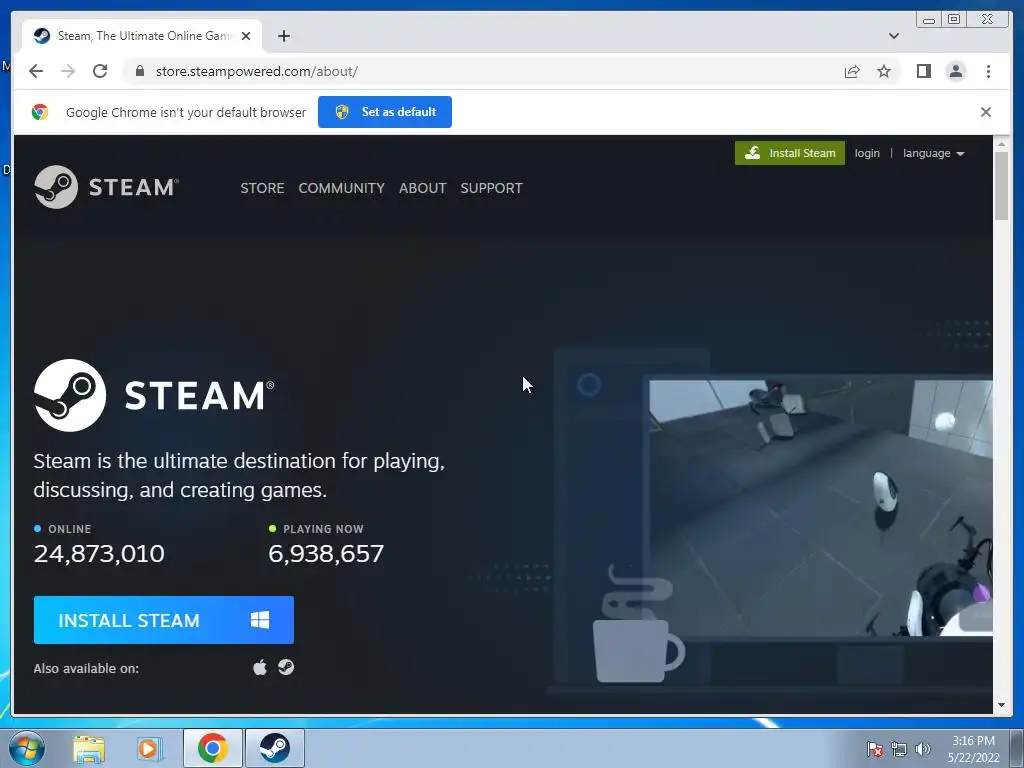Open the Chrome side panel
Screen dimensions: 1024x768
click(923, 71)
